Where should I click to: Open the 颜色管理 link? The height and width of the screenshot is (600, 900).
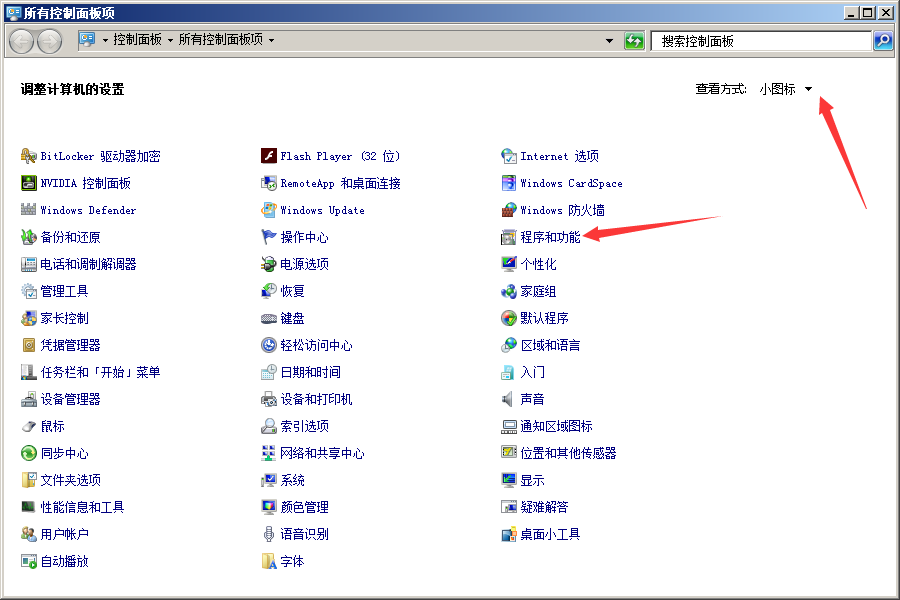[304, 507]
